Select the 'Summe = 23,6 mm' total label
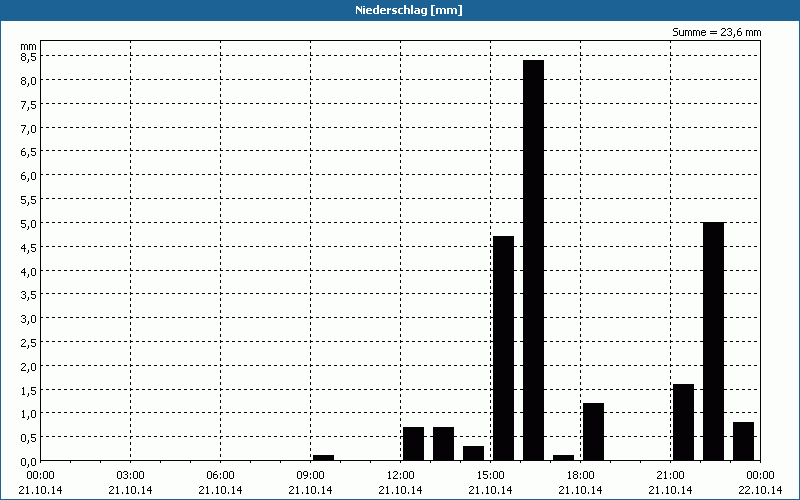The height and width of the screenshot is (500, 800). pos(716,33)
